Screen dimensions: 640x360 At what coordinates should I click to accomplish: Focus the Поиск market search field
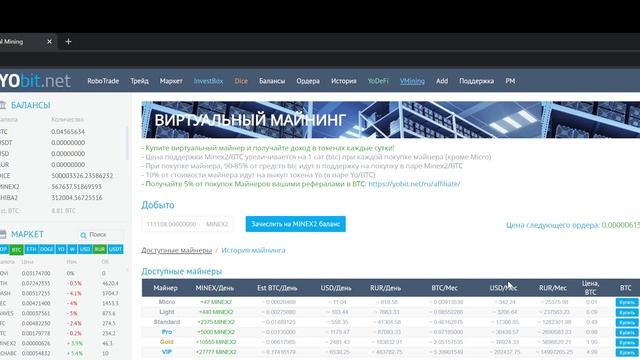tap(100, 235)
